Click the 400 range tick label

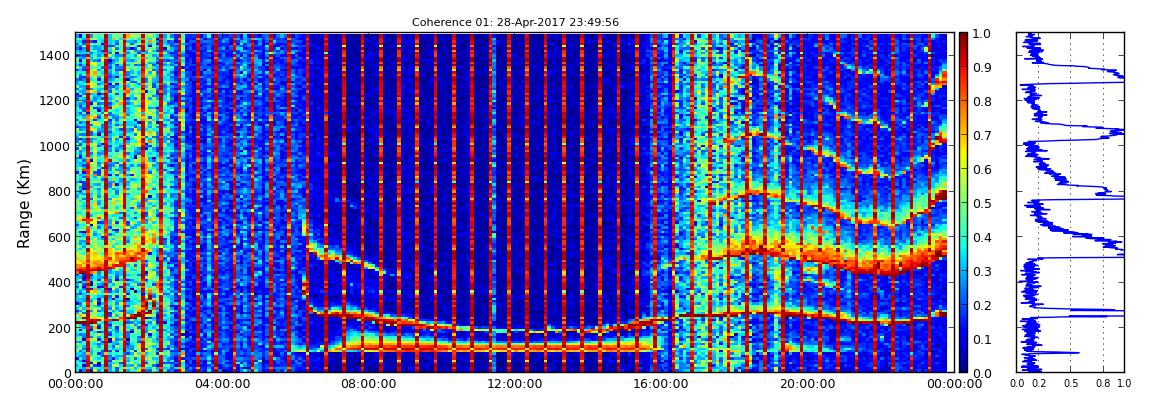click(59, 282)
